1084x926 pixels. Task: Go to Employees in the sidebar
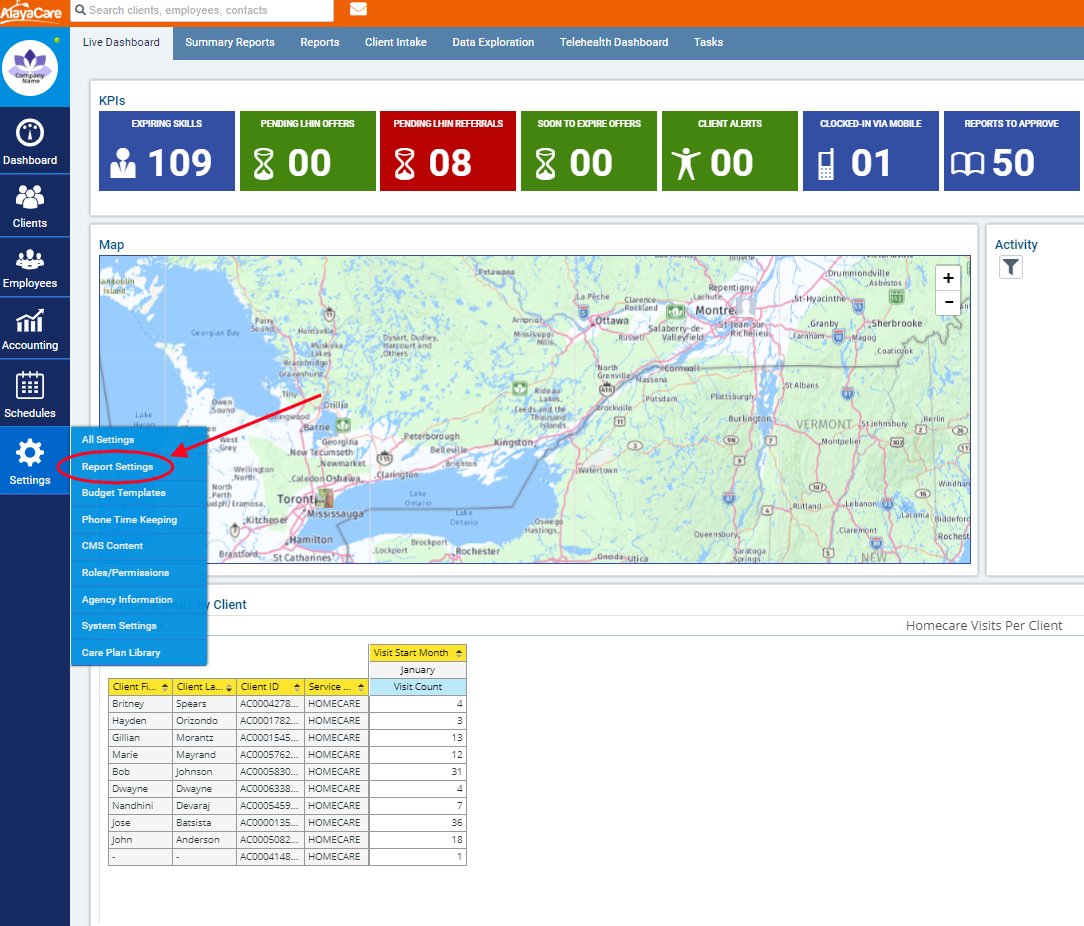click(30, 260)
